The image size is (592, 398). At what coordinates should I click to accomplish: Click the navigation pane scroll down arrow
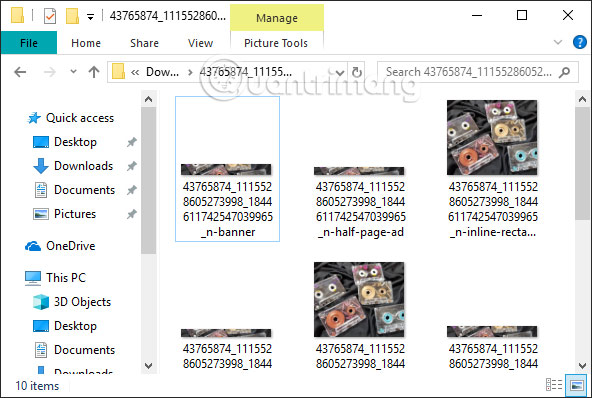[x=148, y=366]
